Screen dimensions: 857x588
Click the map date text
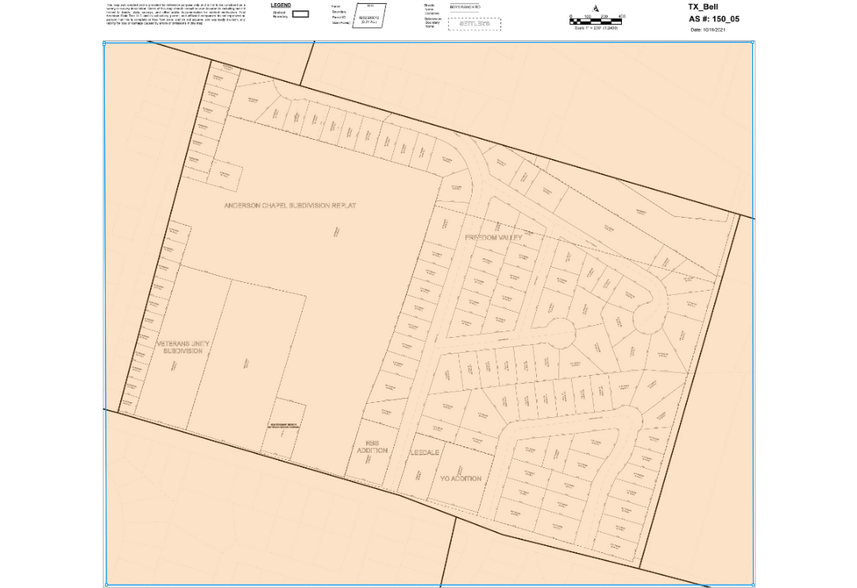pyautogui.click(x=710, y=29)
